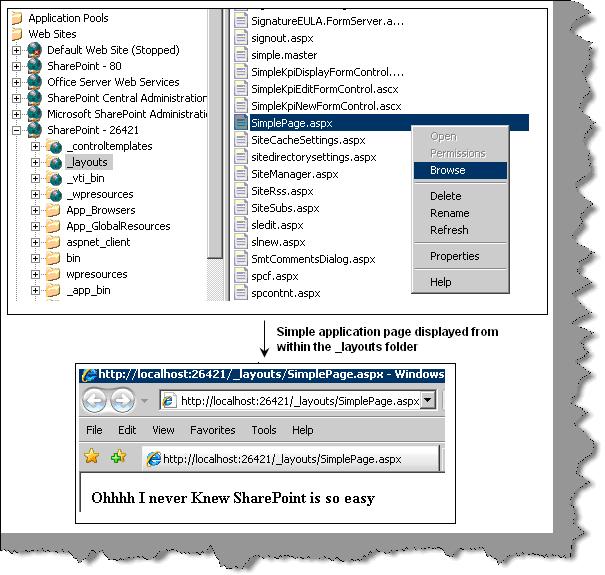Image resolution: width=605 pixels, height=575 pixels.
Task: Expand the Office Server Web Services node
Action: click(16, 83)
